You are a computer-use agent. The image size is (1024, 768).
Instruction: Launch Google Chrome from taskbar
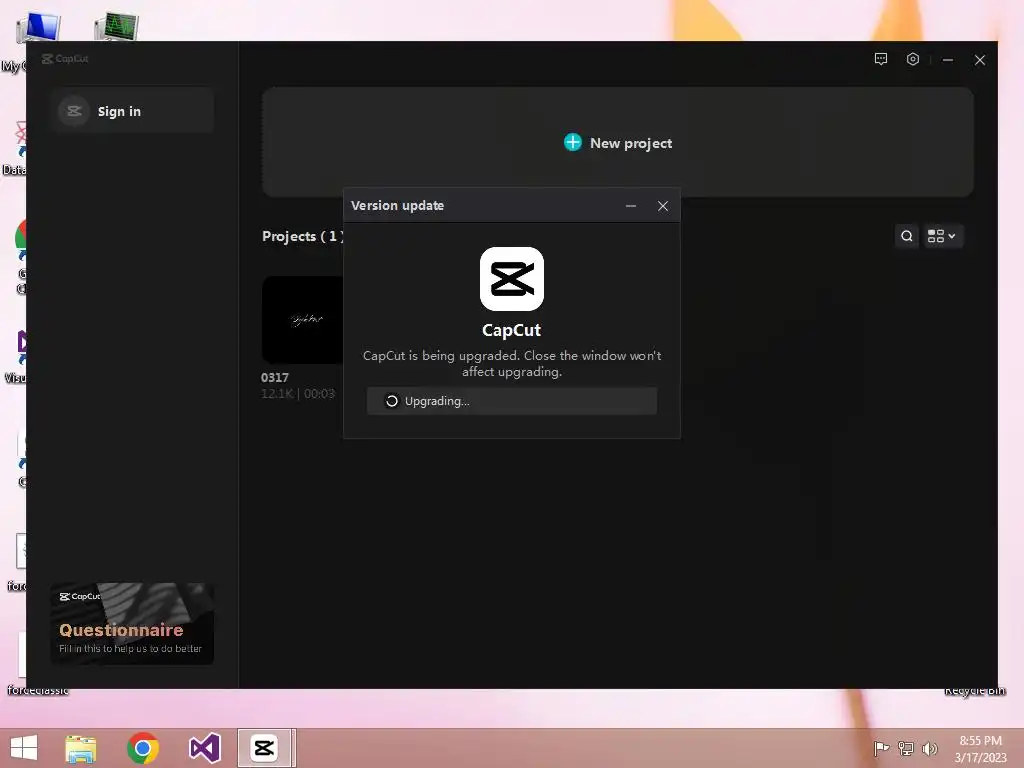click(x=143, y=748)
